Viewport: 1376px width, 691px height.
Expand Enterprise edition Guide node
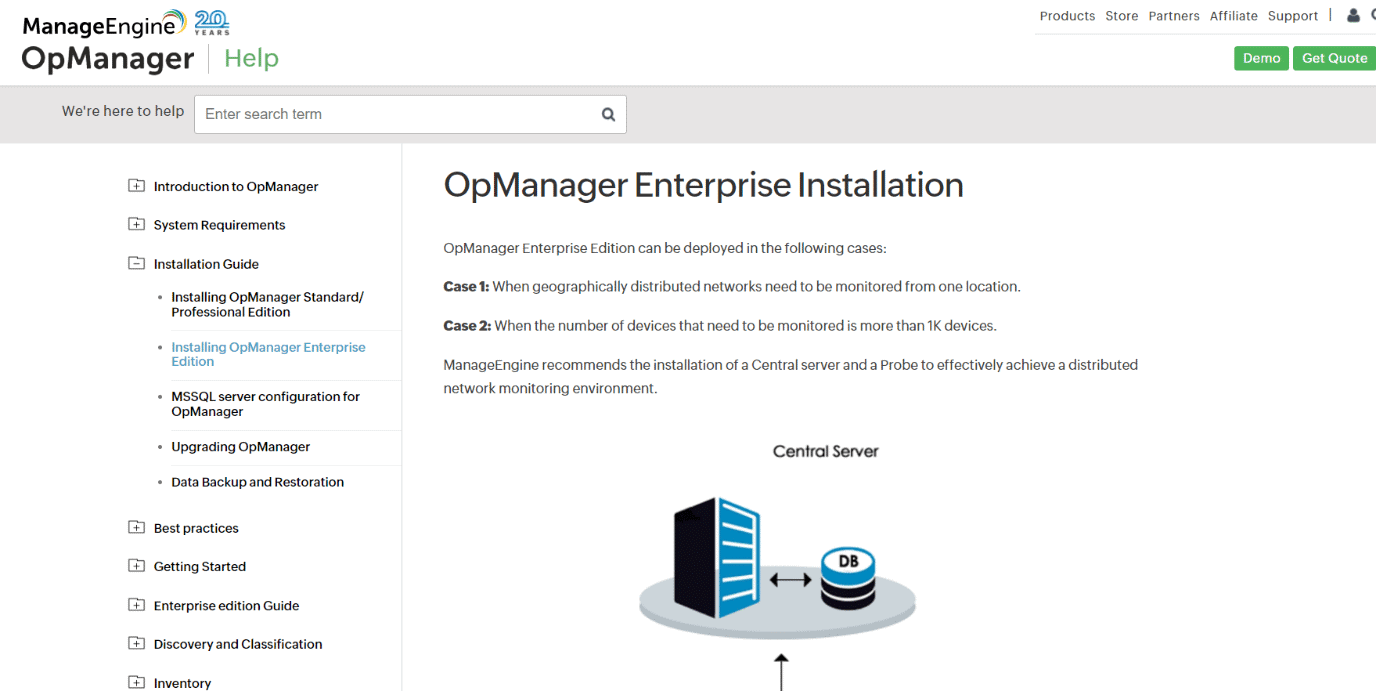tap(136, 605)
